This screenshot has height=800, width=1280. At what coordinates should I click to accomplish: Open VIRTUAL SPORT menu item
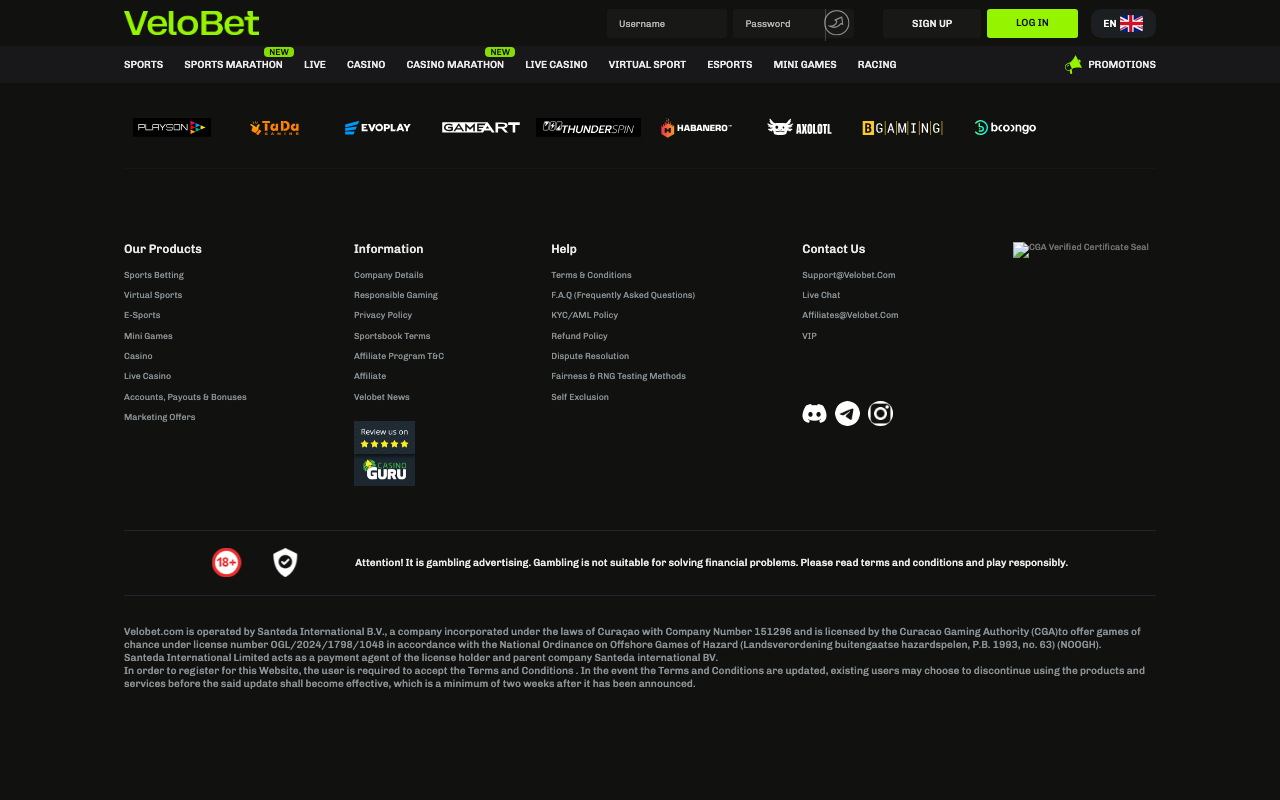tap(647, 65)
